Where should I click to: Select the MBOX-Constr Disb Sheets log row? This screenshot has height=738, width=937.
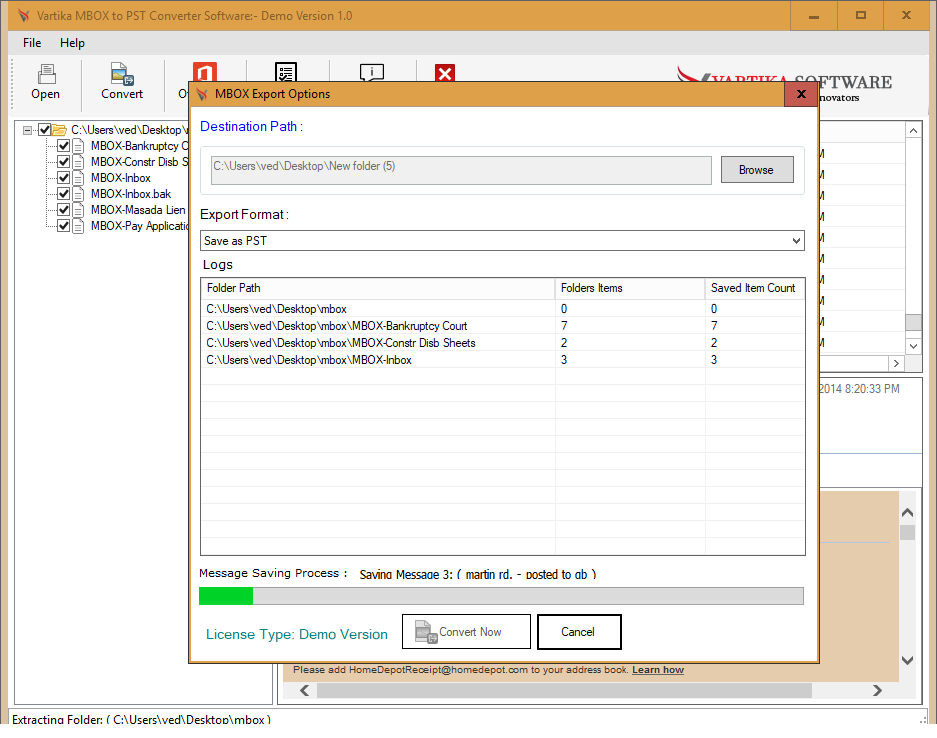point(503,343)
